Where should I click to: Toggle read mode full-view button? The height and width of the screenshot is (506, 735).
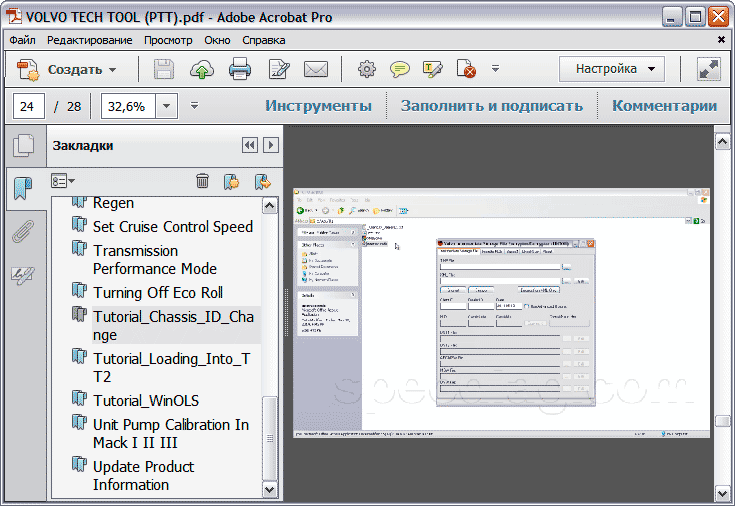[x=709, y=69]
